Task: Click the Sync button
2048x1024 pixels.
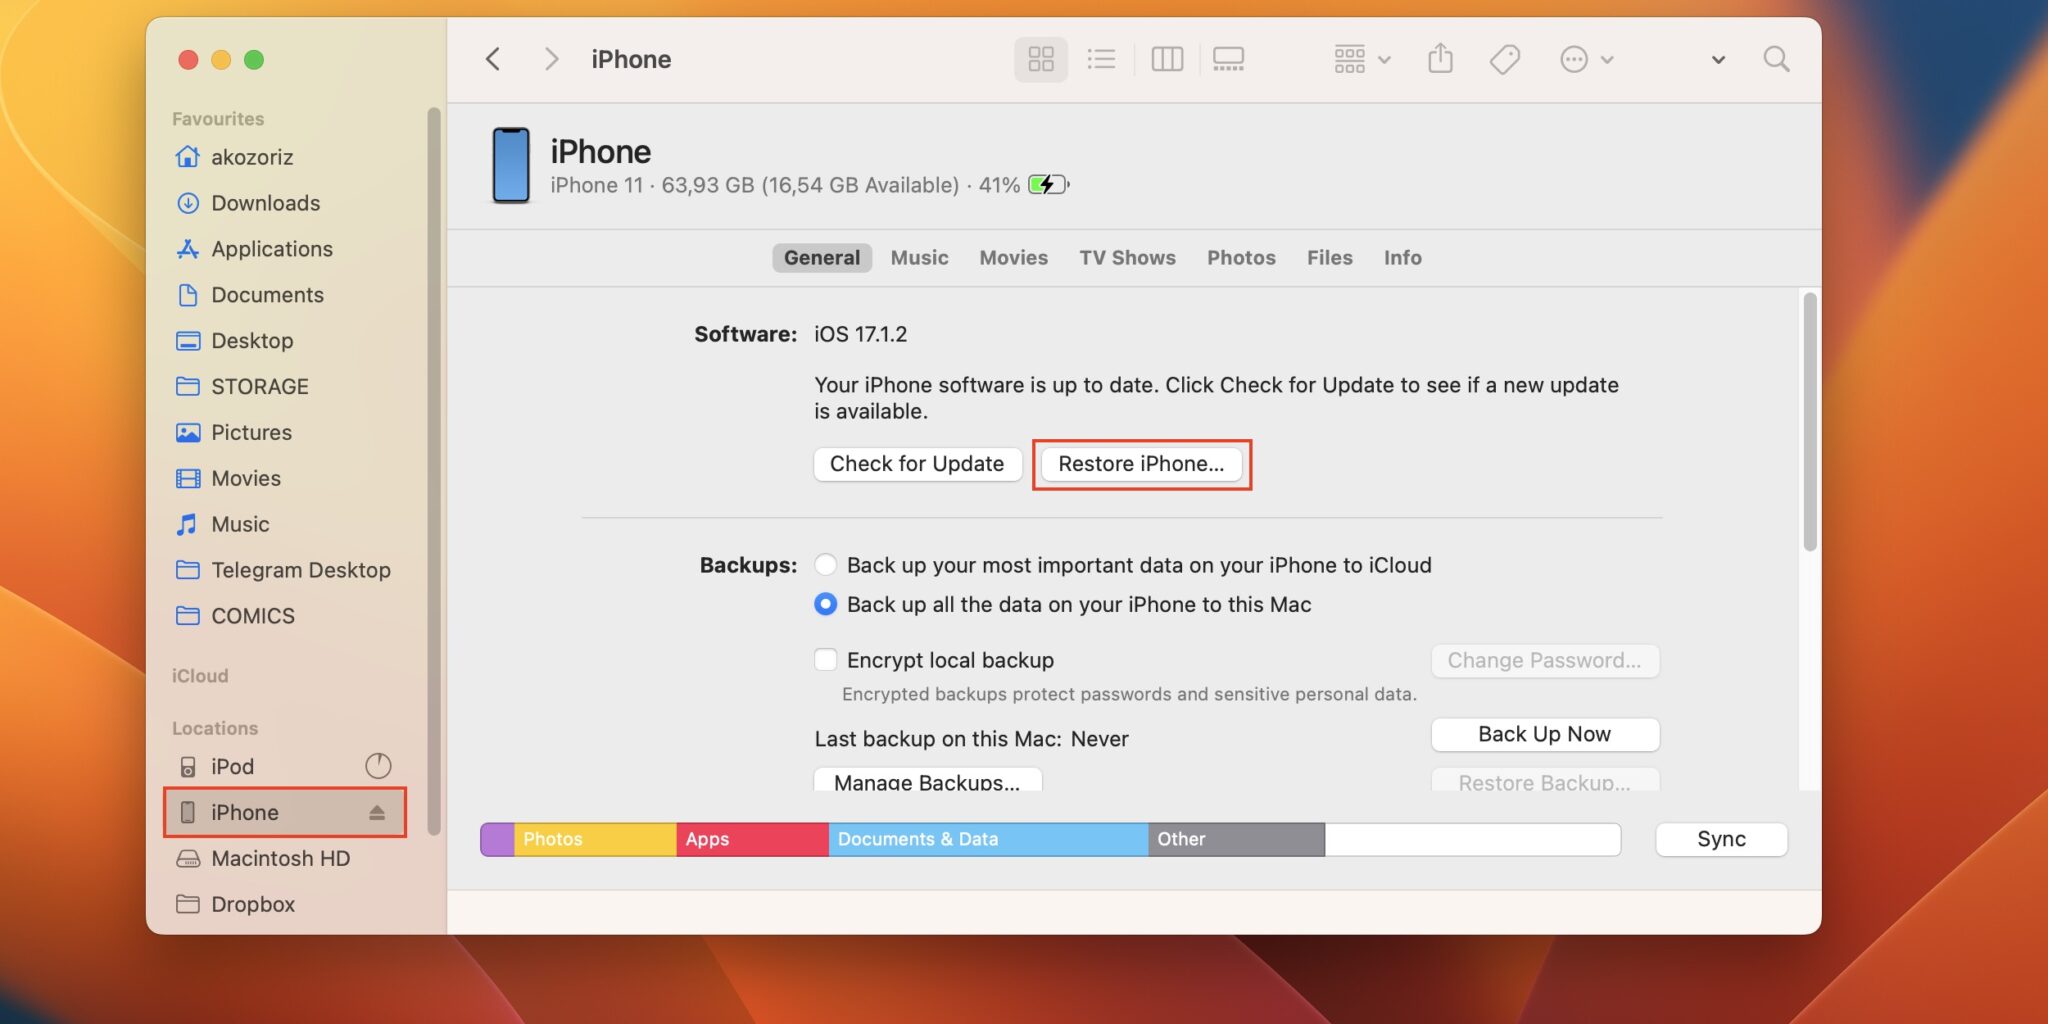Action: click(x=1721, y=840)
